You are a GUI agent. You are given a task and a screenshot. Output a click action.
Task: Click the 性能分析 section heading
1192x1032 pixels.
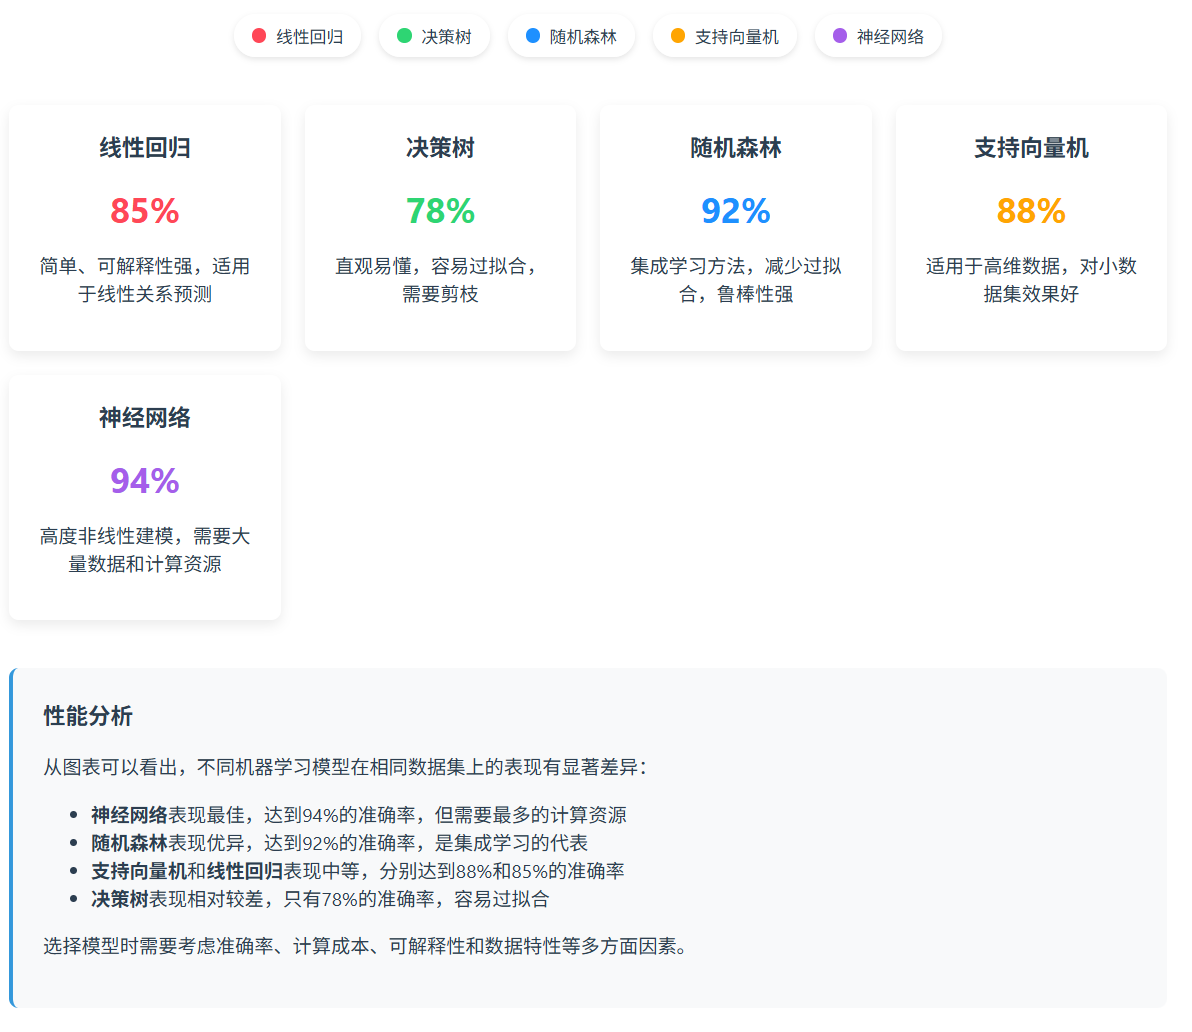[x=88, y=716]
